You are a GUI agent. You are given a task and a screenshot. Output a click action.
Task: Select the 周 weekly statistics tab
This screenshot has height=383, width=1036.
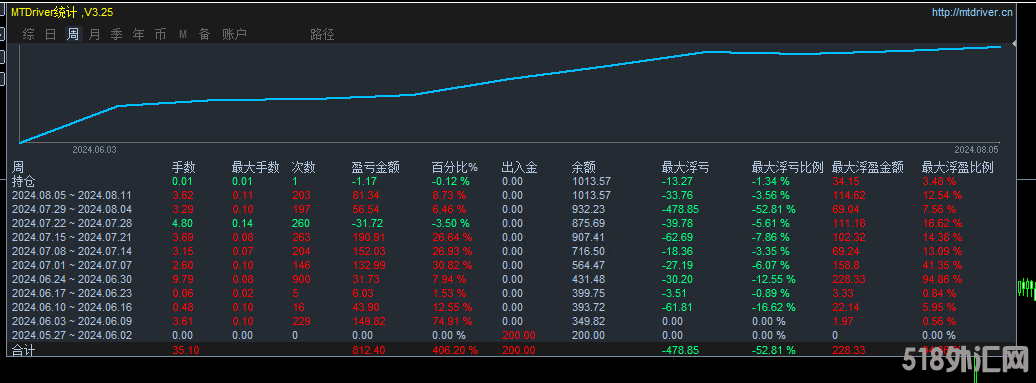tap(73, 34)
